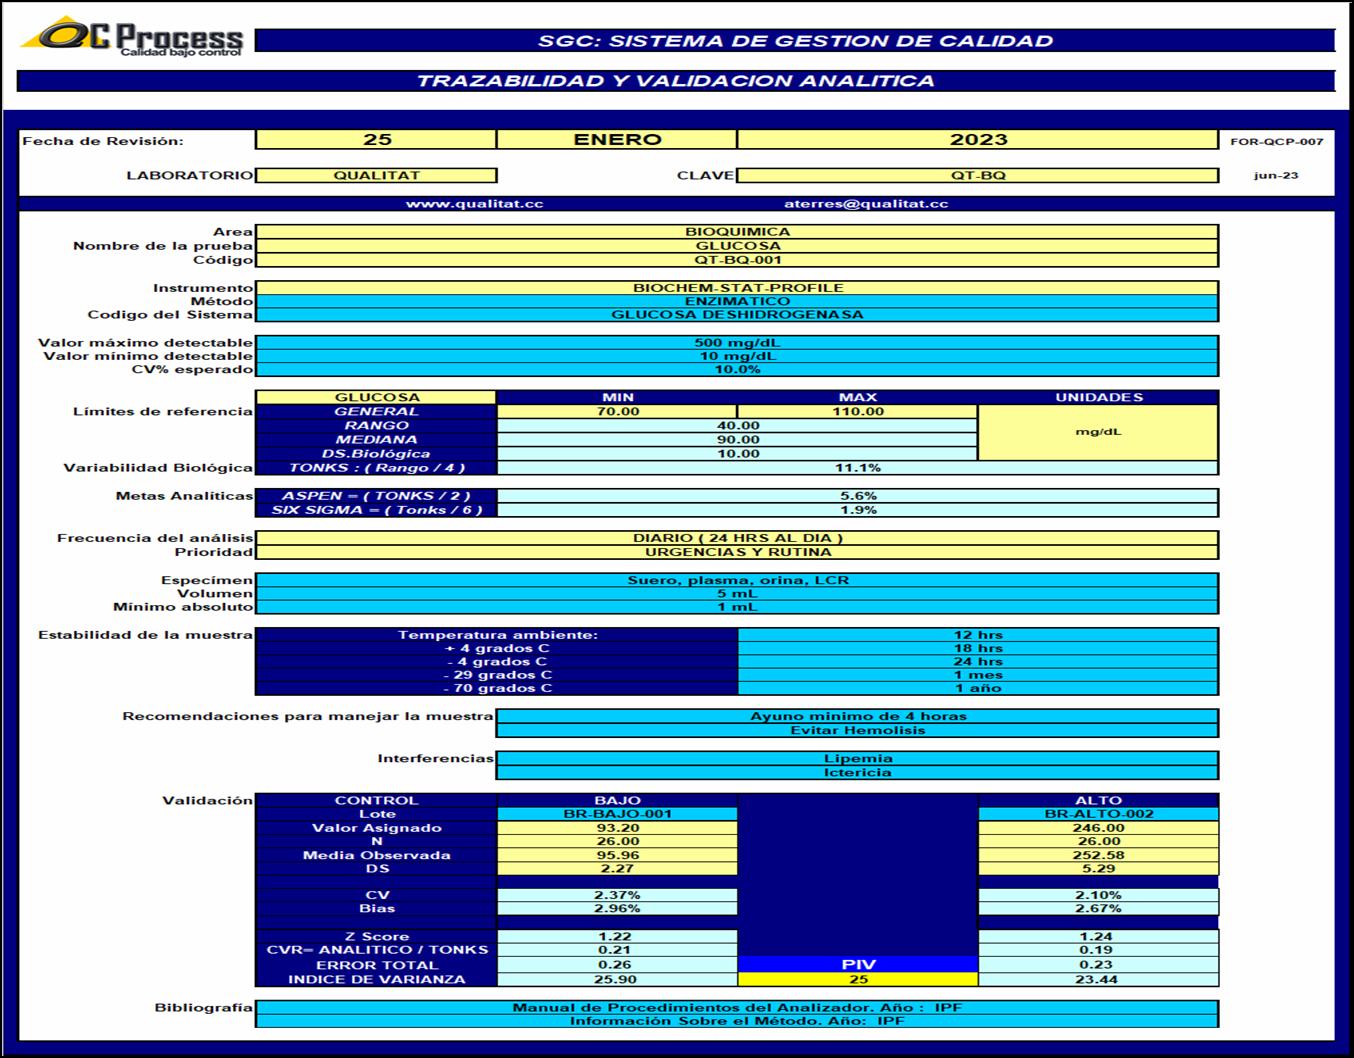This screenshot has height=1058, width=1354.
Task: Select high assigned value "246.00"
Action: point(1098,828)
